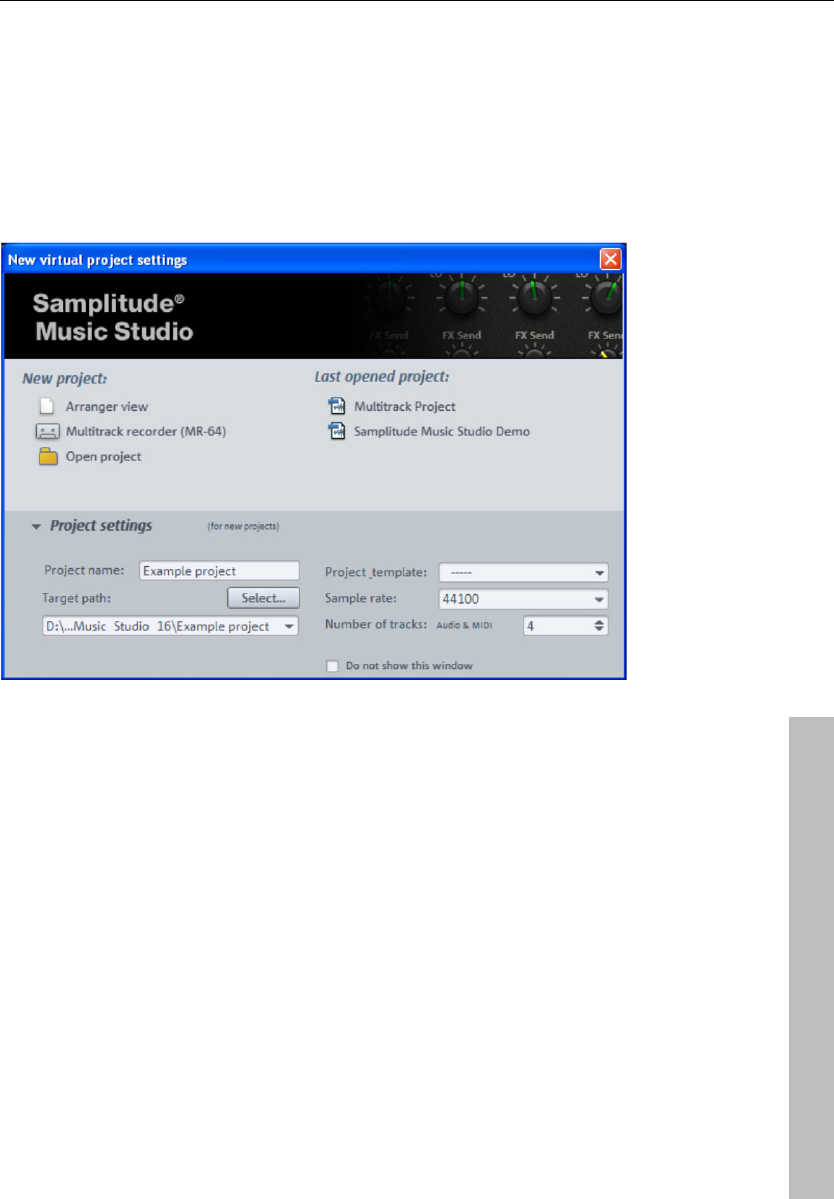Open the last Multitrack Project

pos(404,407)
